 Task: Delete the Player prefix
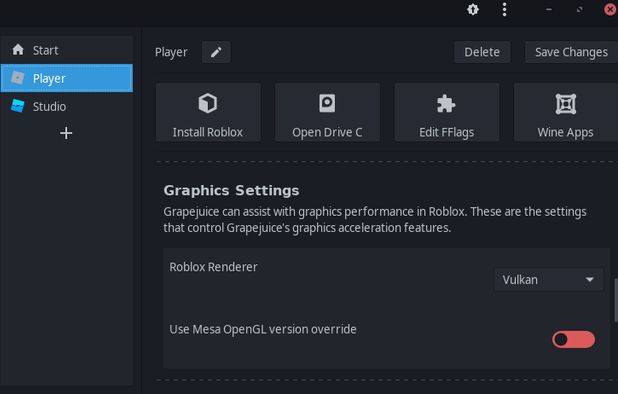pyautogui.click(x=482, y=52)
